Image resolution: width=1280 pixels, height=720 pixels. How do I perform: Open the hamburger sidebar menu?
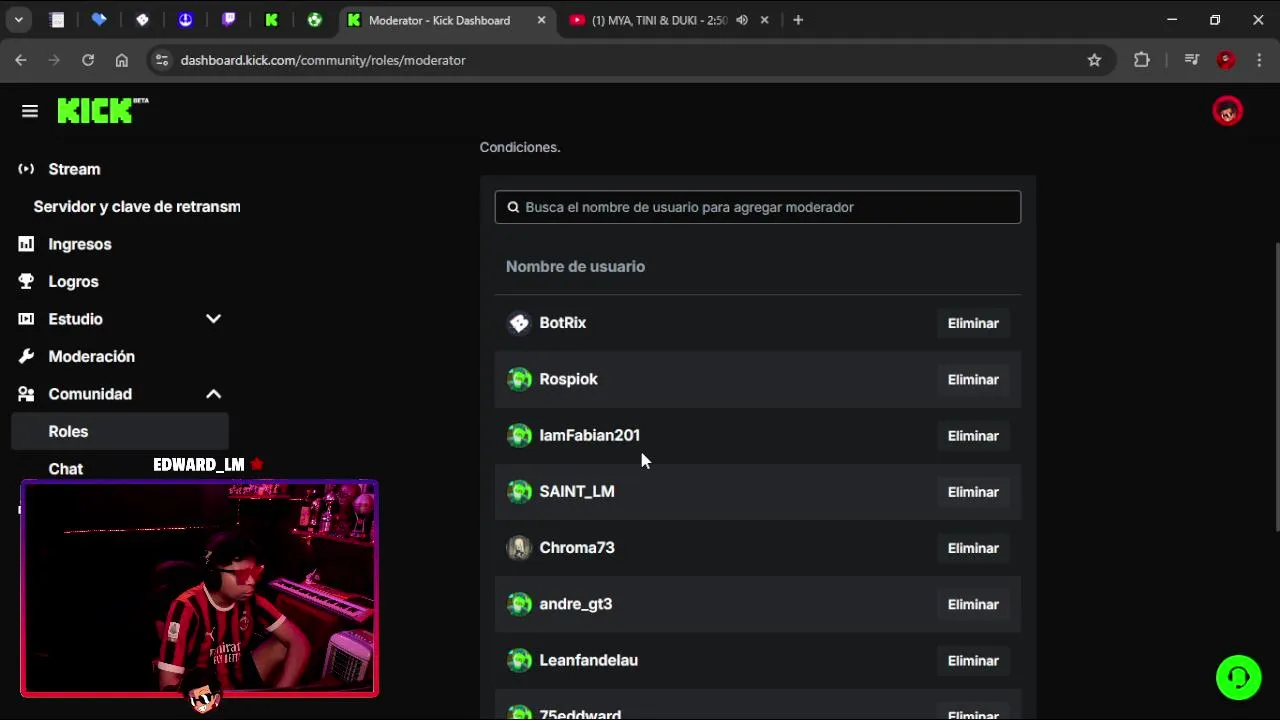(x=30, y=111)
